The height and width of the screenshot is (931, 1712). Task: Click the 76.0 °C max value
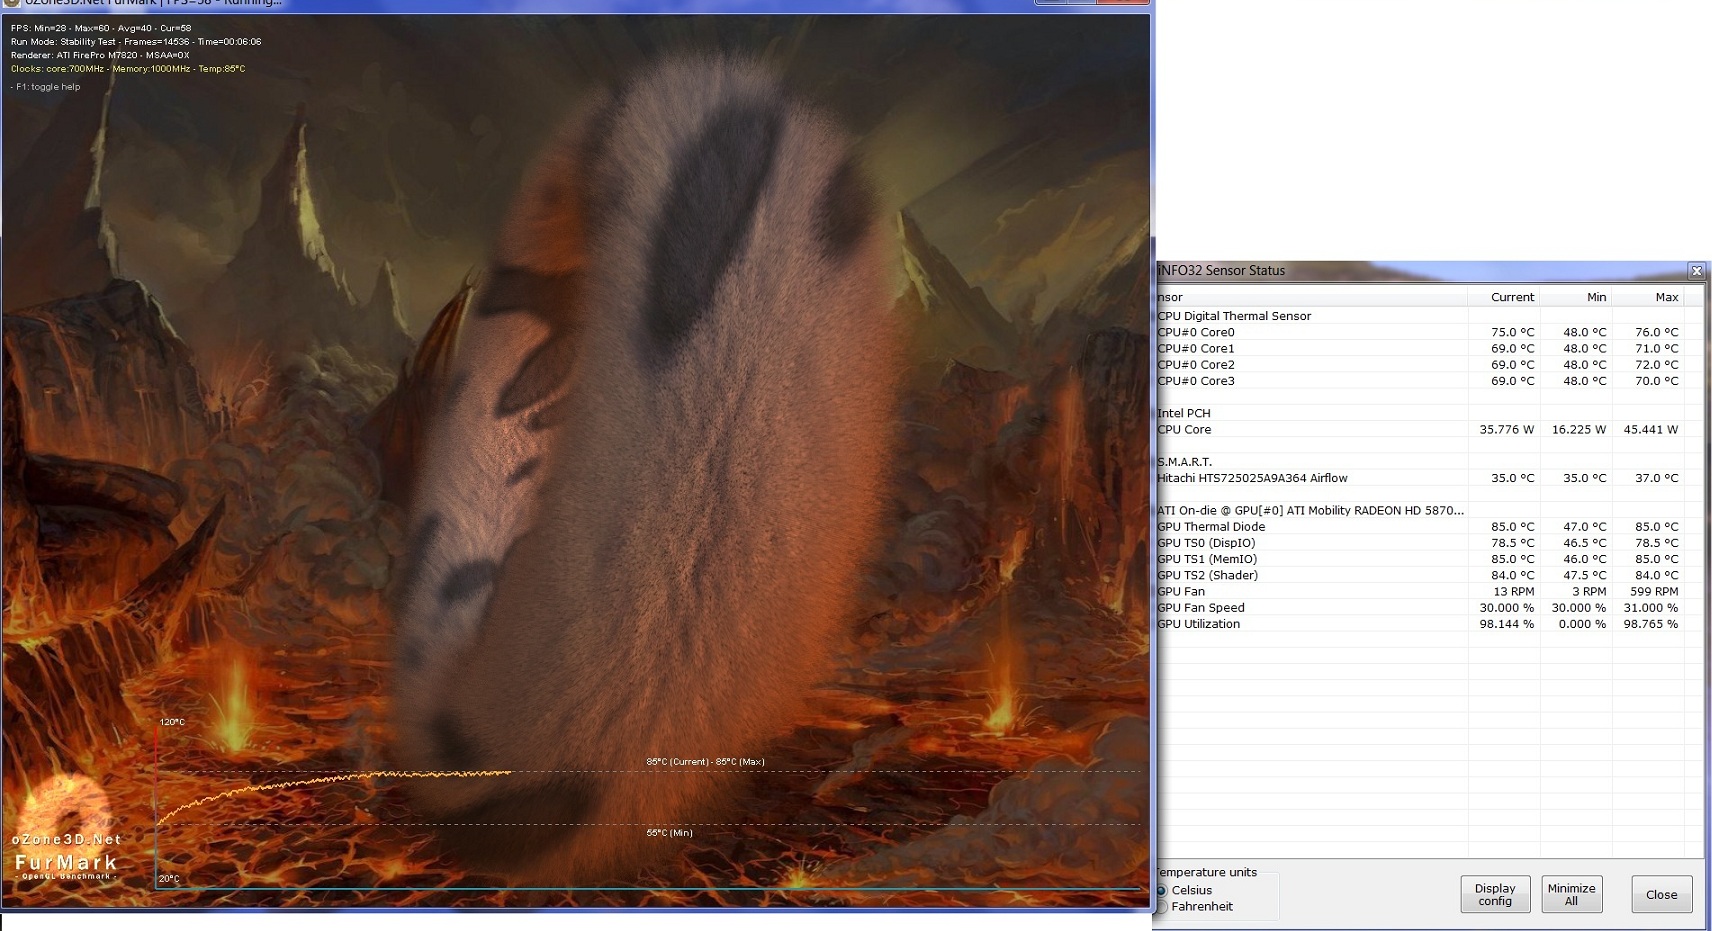(x=1657, y=332)
